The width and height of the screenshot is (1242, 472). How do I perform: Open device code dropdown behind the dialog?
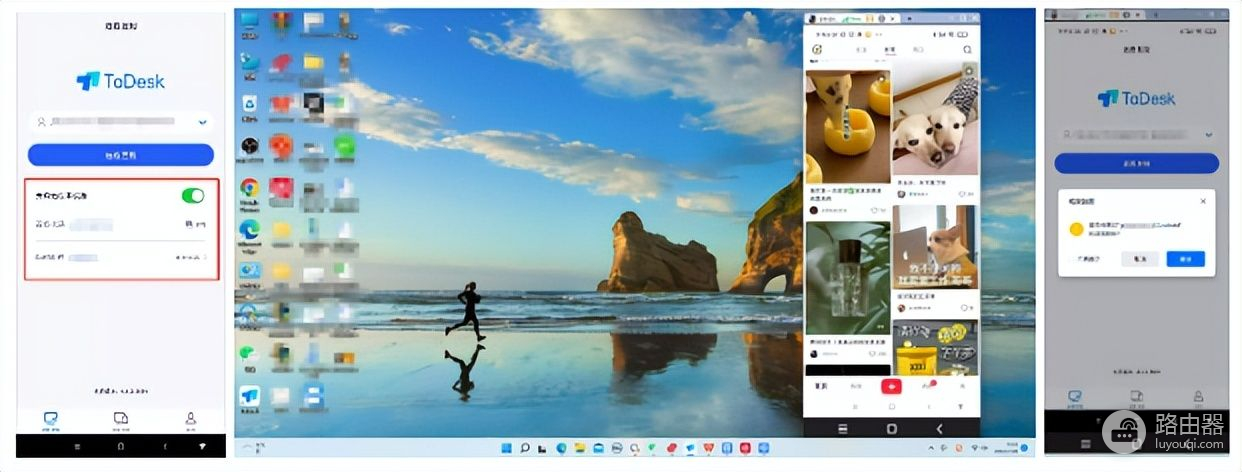1209,133
